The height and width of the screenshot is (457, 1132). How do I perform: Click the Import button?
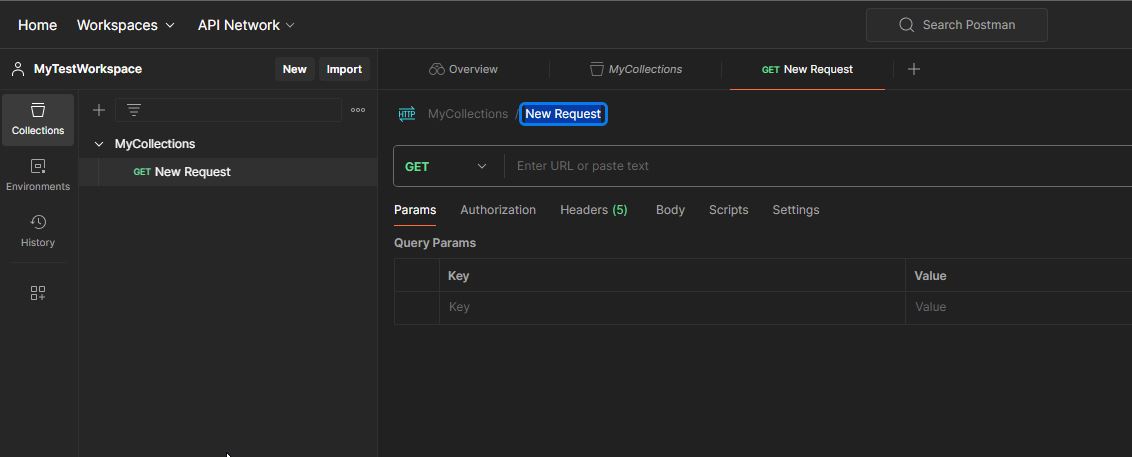(x=344, y=69)
